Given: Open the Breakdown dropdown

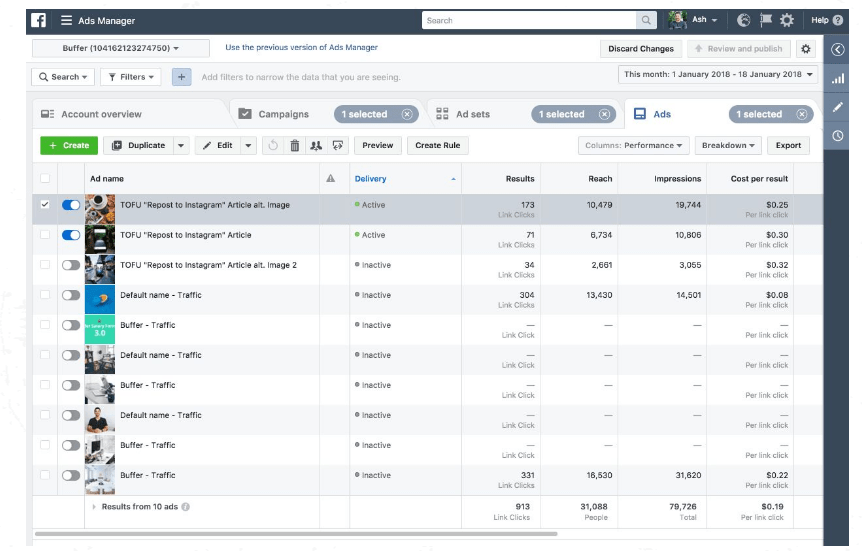Looking at the screenshot, I should [x=728, y=146].
